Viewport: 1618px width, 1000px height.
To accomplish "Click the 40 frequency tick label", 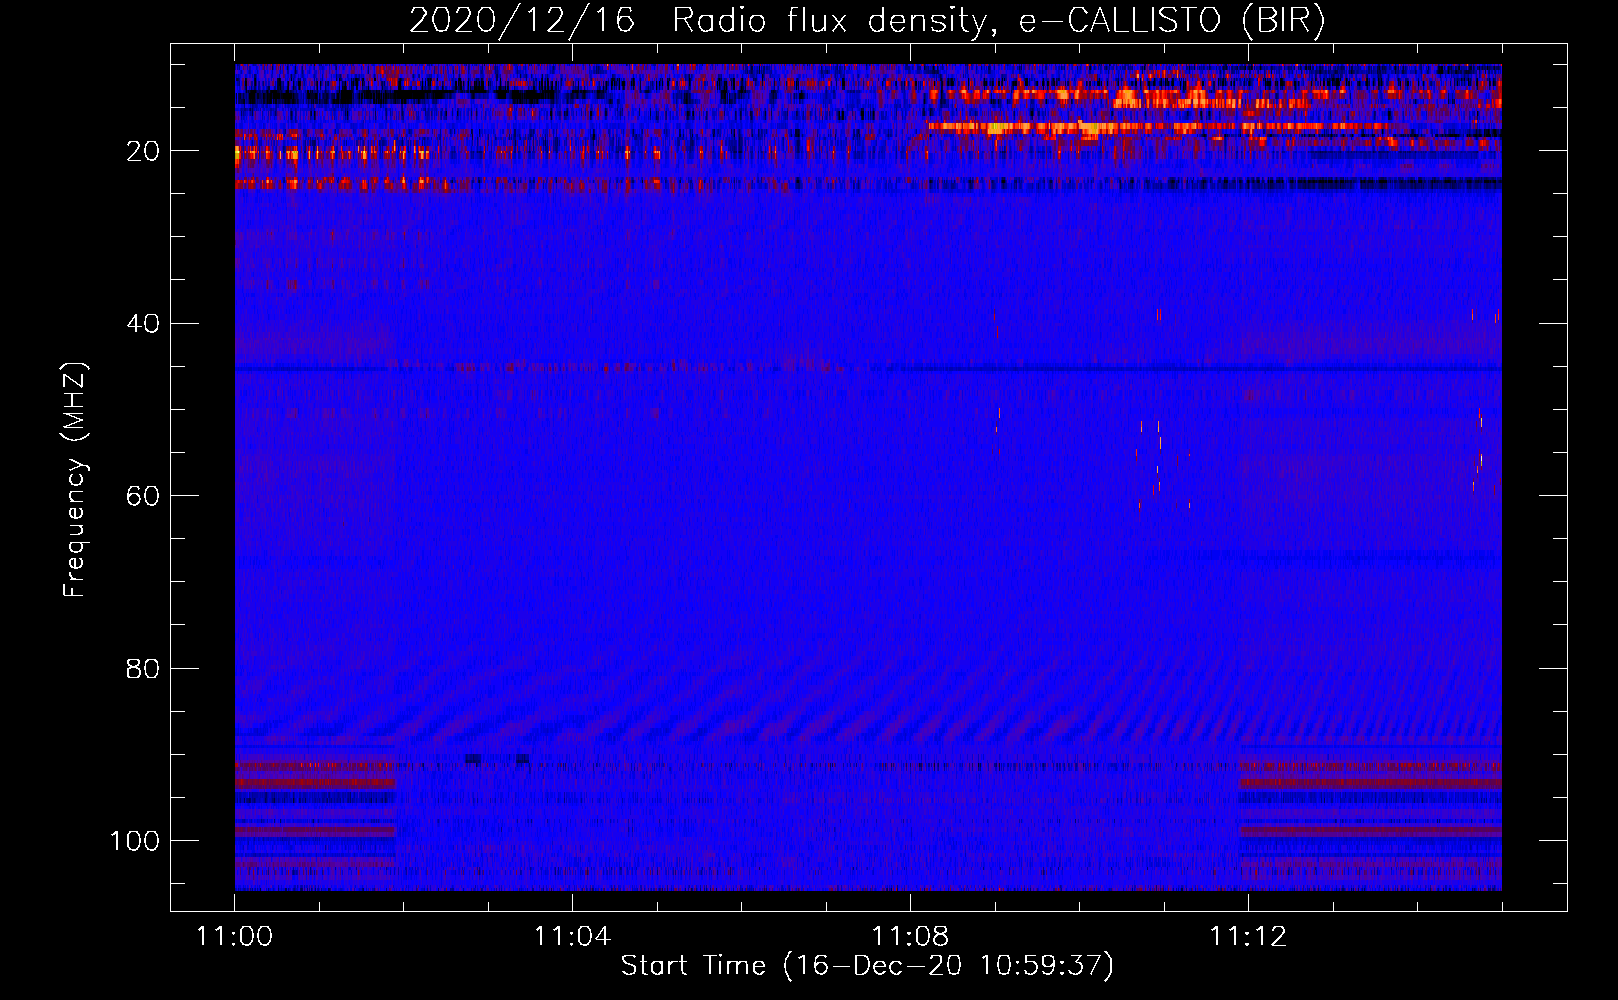I will 143,324.
